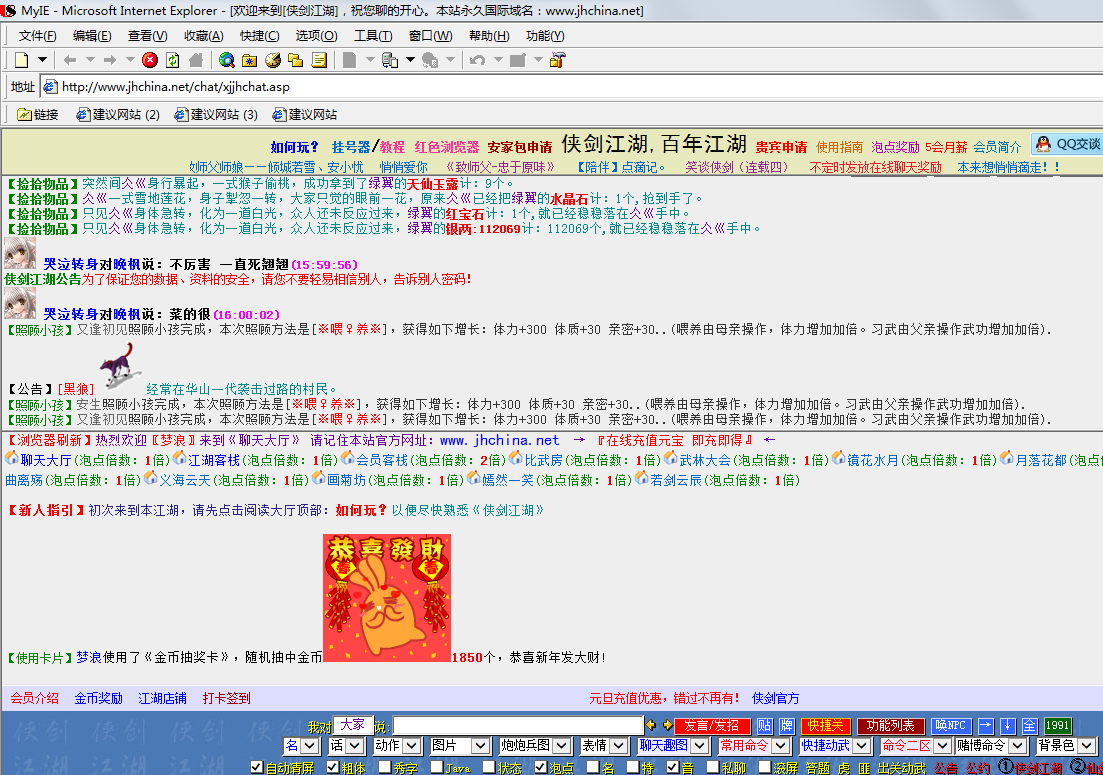1103x775 pixels.
Task: Click the red 发言/发招 button
Action: tap(712, 726)
